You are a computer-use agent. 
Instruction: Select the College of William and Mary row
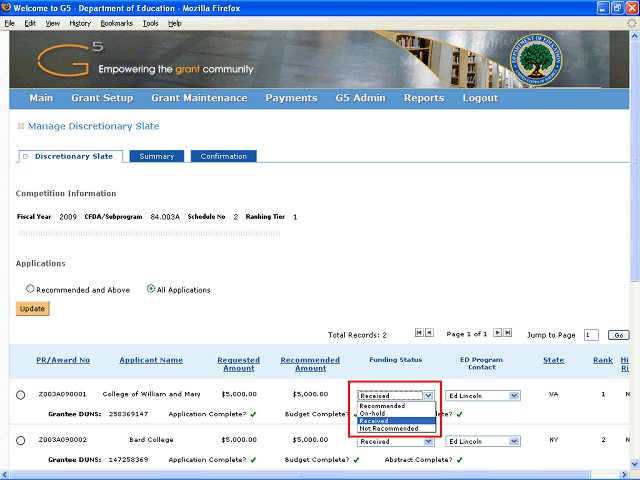(21, 395)
